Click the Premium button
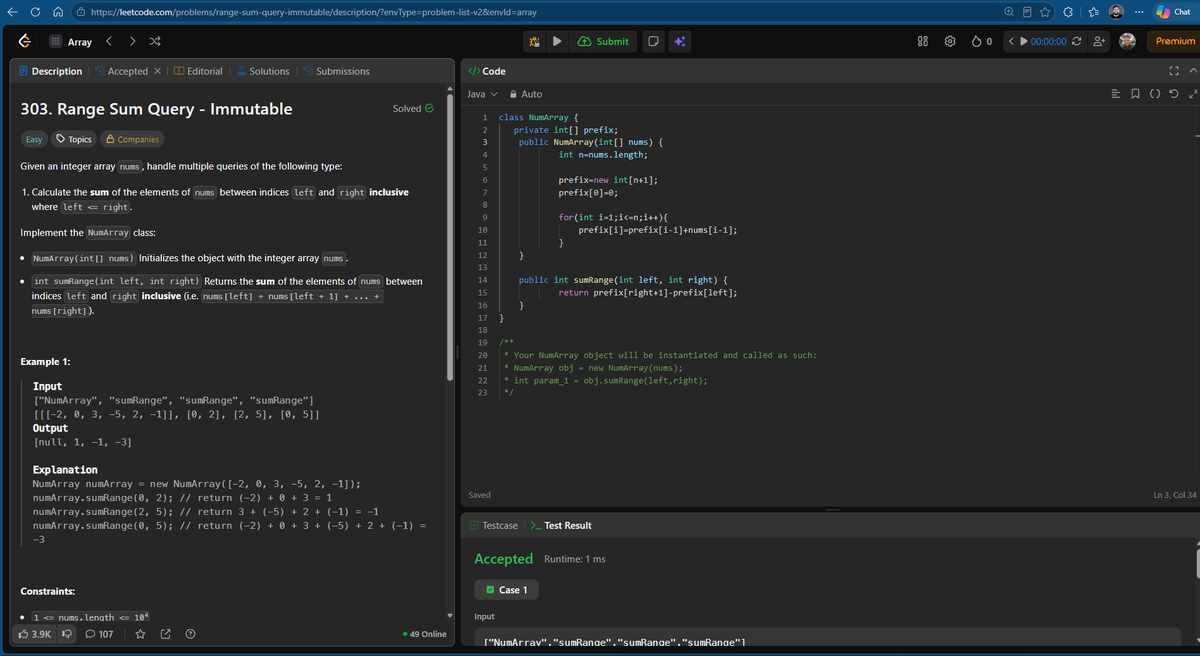This screenshot has width=1200, height=656. point(1175,42)
